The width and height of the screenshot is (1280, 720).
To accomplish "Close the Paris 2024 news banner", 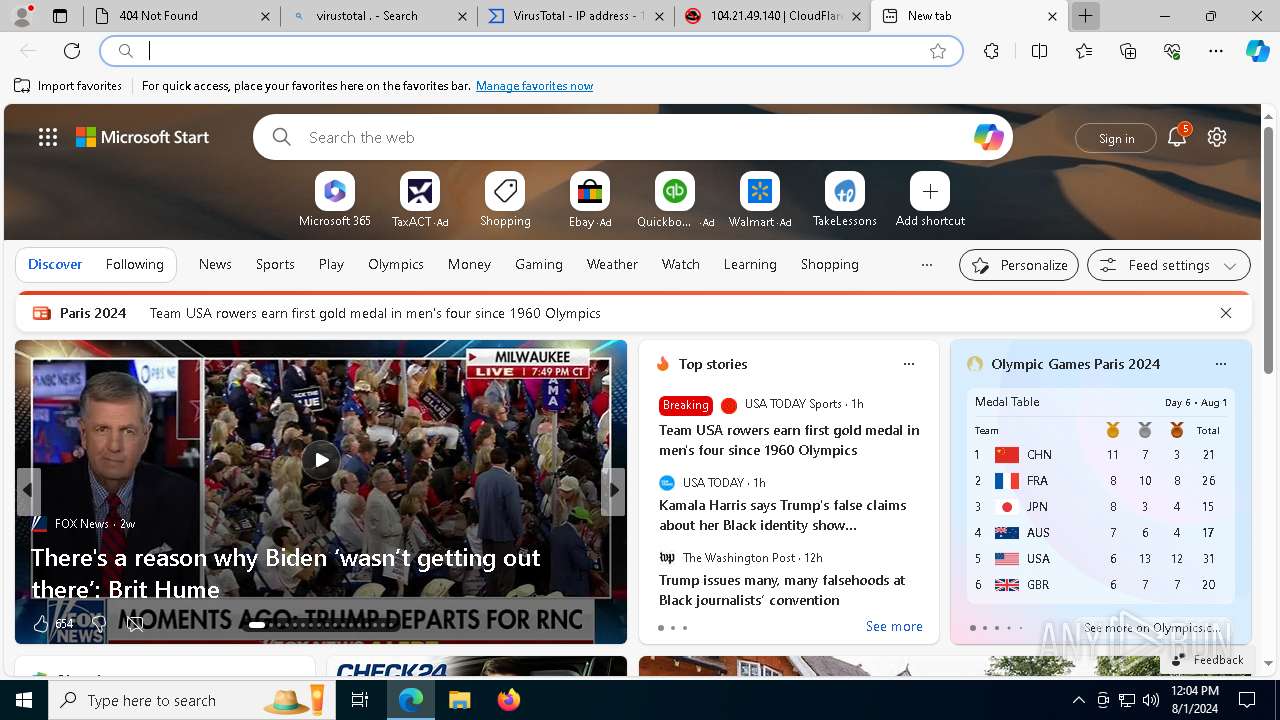I will [1226, 313].
